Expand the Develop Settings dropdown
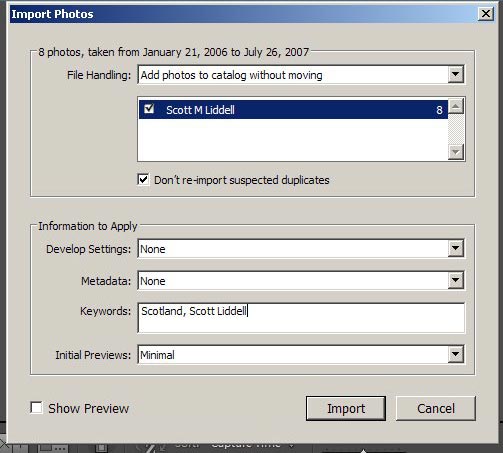 456,248
